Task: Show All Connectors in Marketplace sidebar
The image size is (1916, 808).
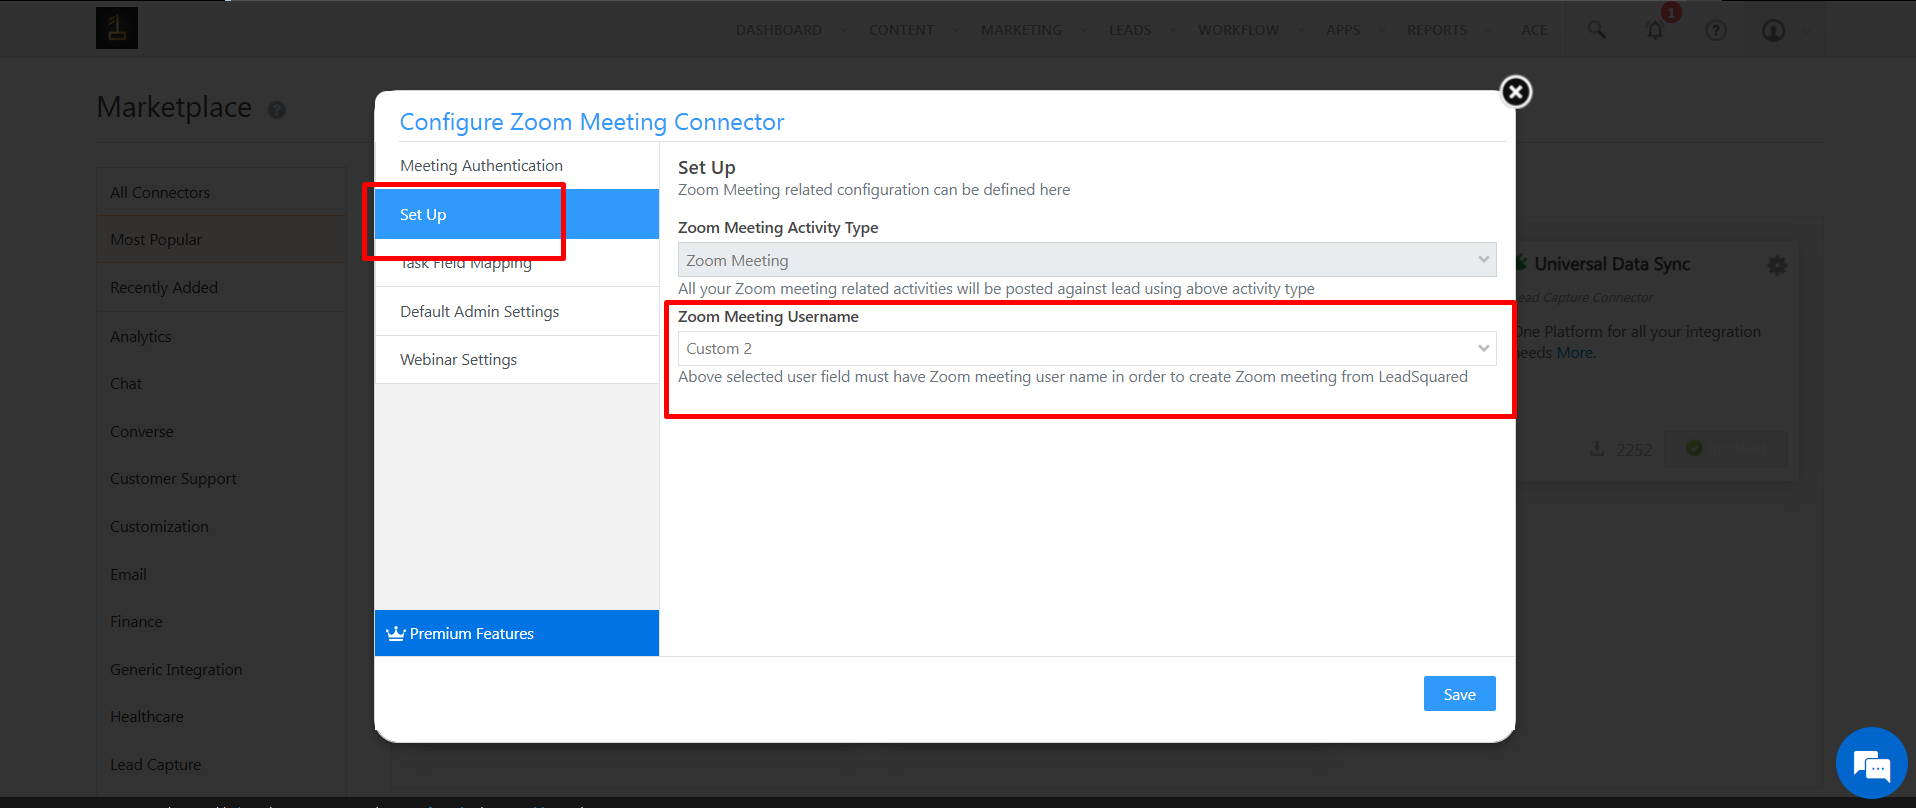Action: (221, 192)
